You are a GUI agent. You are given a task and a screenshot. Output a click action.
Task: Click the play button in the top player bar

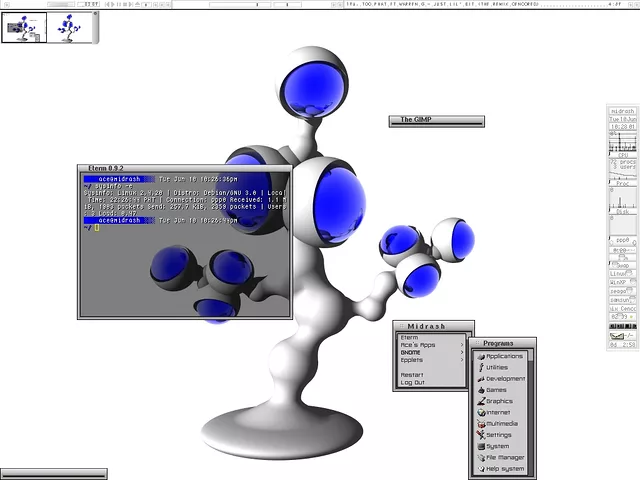tap(112, 4)
